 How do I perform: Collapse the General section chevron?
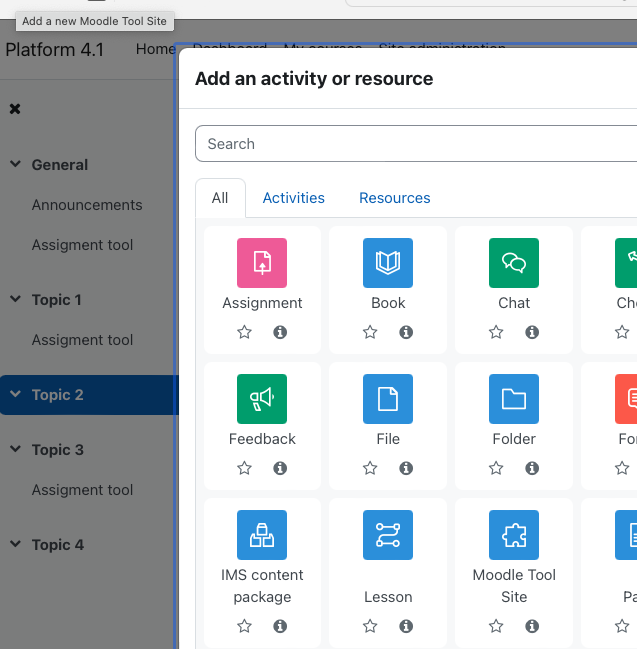[x=15, y=164]
